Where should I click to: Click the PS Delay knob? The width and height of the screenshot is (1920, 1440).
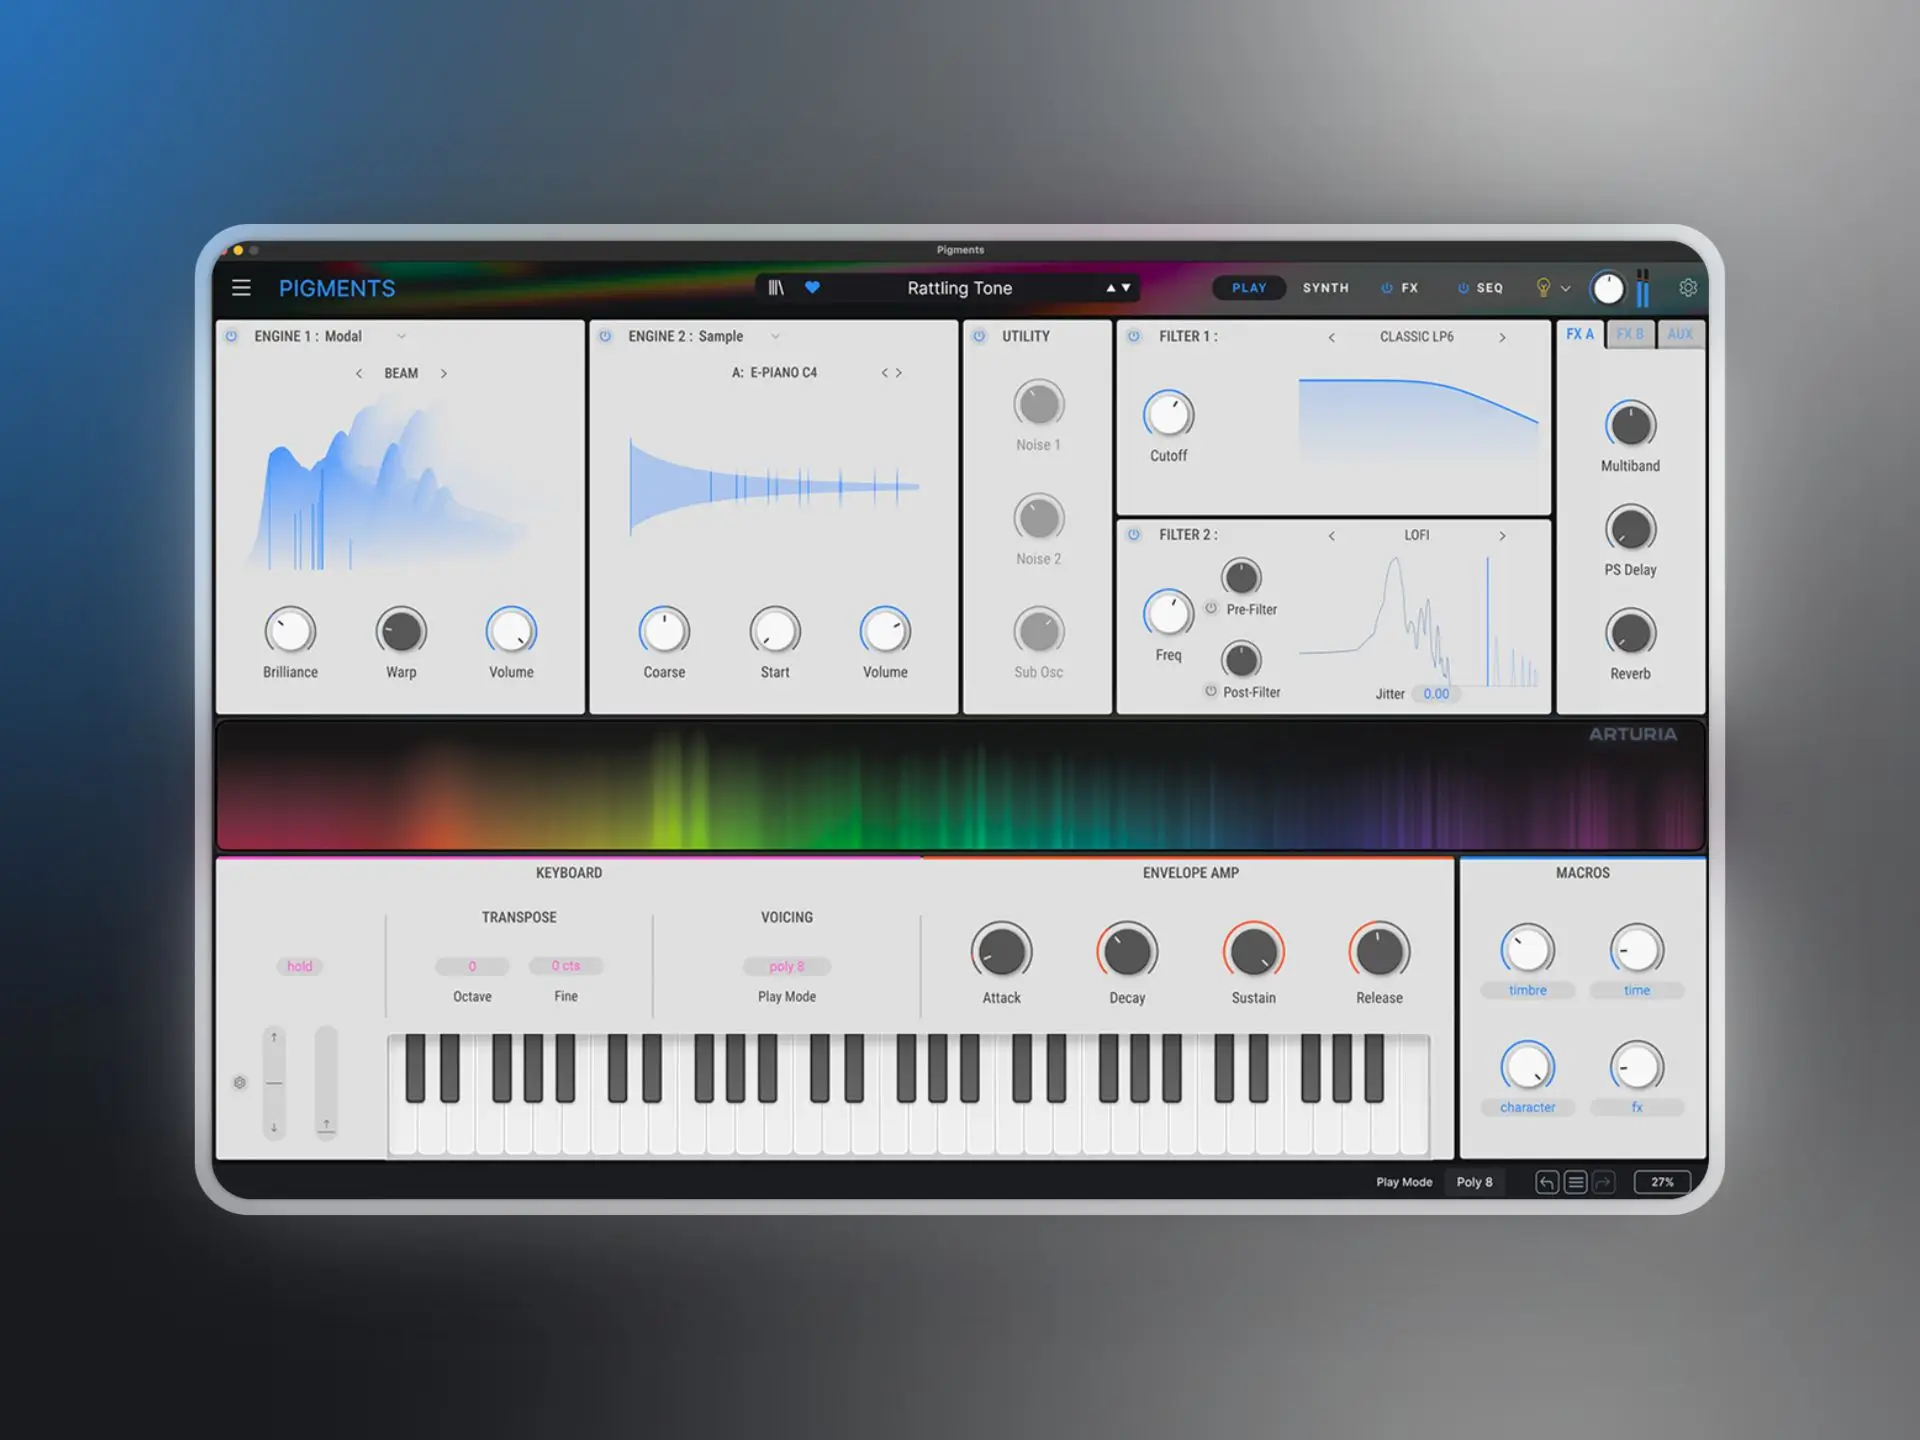[x=1630, y=529]
